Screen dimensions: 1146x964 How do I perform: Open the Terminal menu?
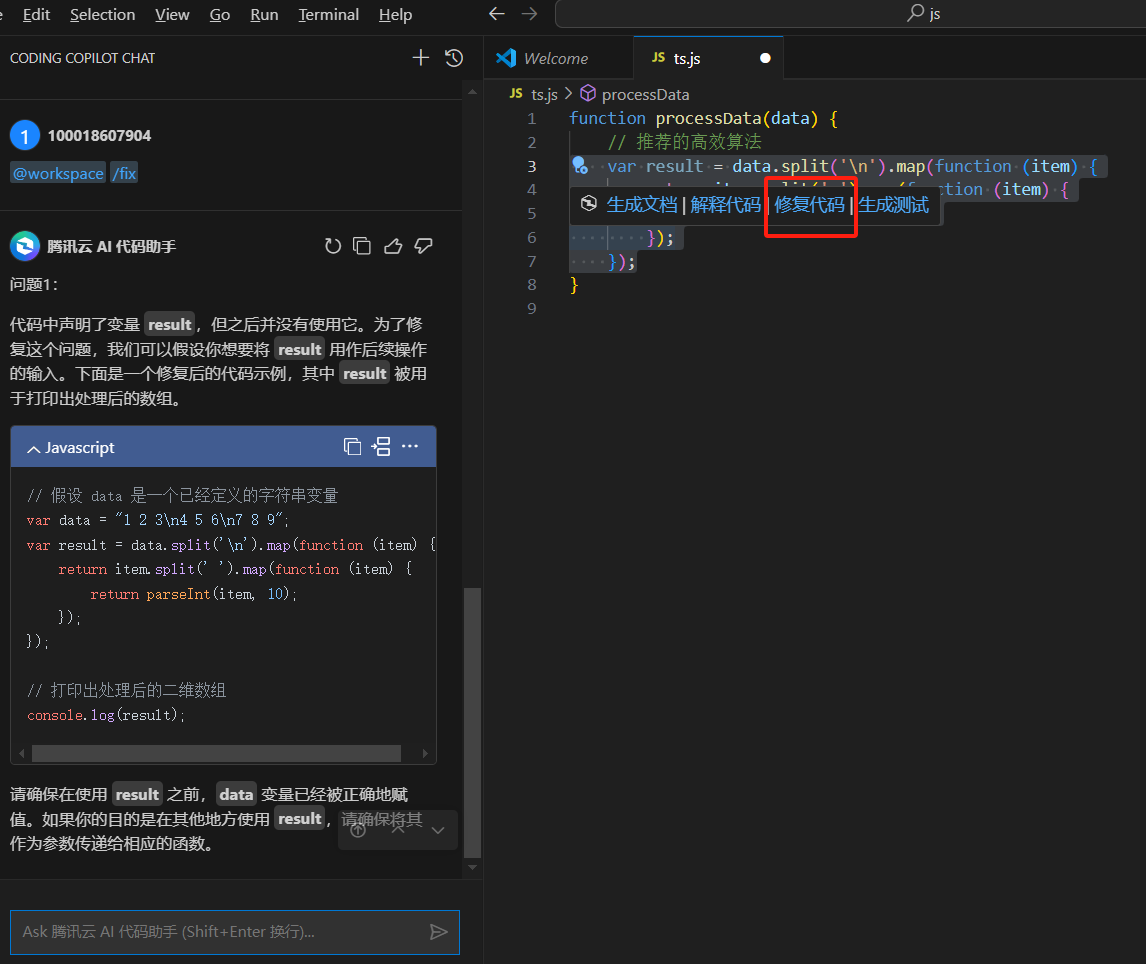pos(329,15)
